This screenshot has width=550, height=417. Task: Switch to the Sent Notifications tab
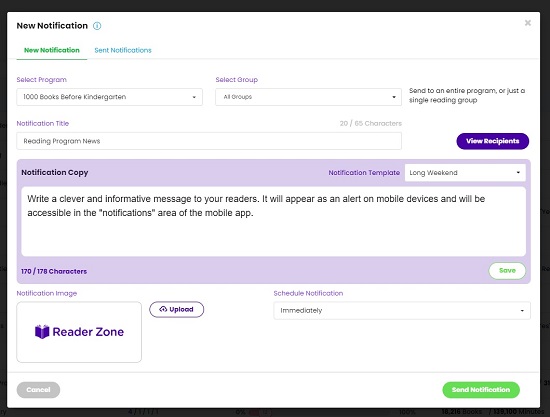(123, 50)
